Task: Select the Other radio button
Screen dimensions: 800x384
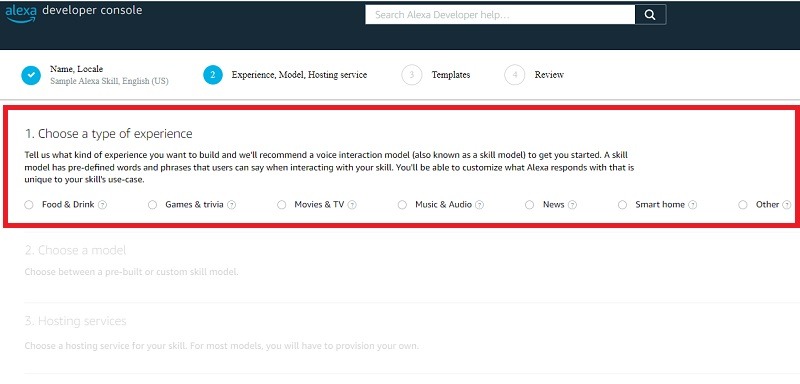Action: click(x=743, y=205)
